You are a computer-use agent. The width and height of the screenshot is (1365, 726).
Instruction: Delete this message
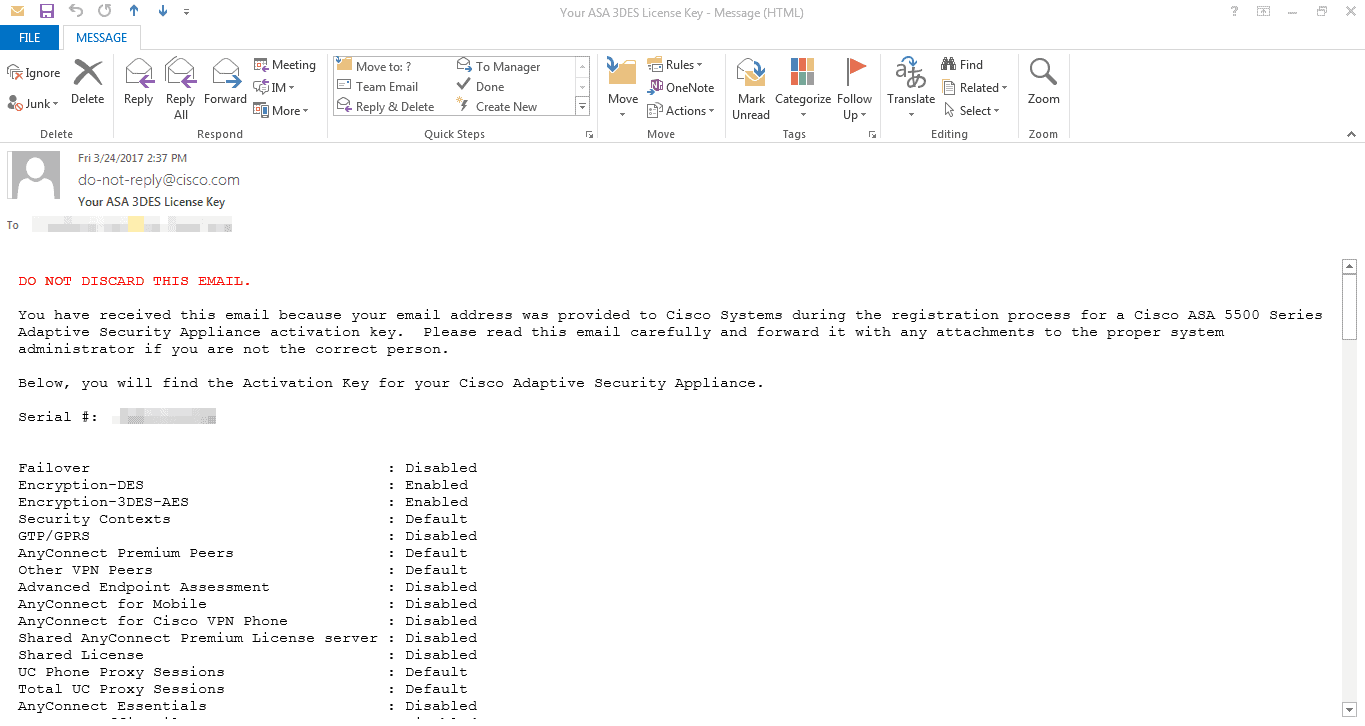coord(87,81)
